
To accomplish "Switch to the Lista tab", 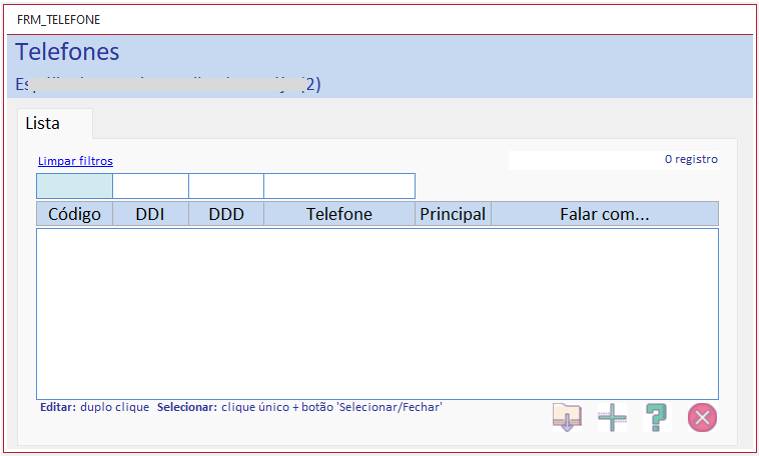I will pyautogui.click(x=55, y=123).
